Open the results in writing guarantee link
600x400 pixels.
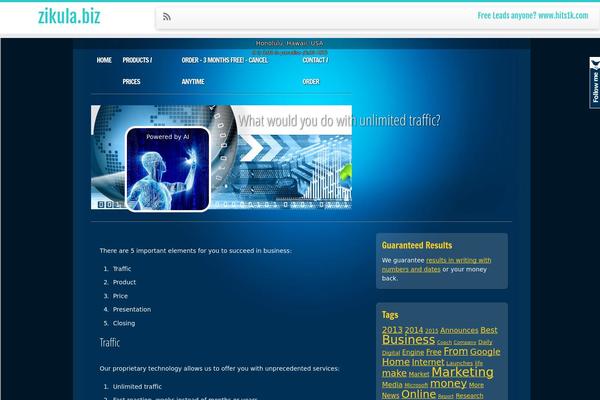pyautogui.click(x=436, y=264)
